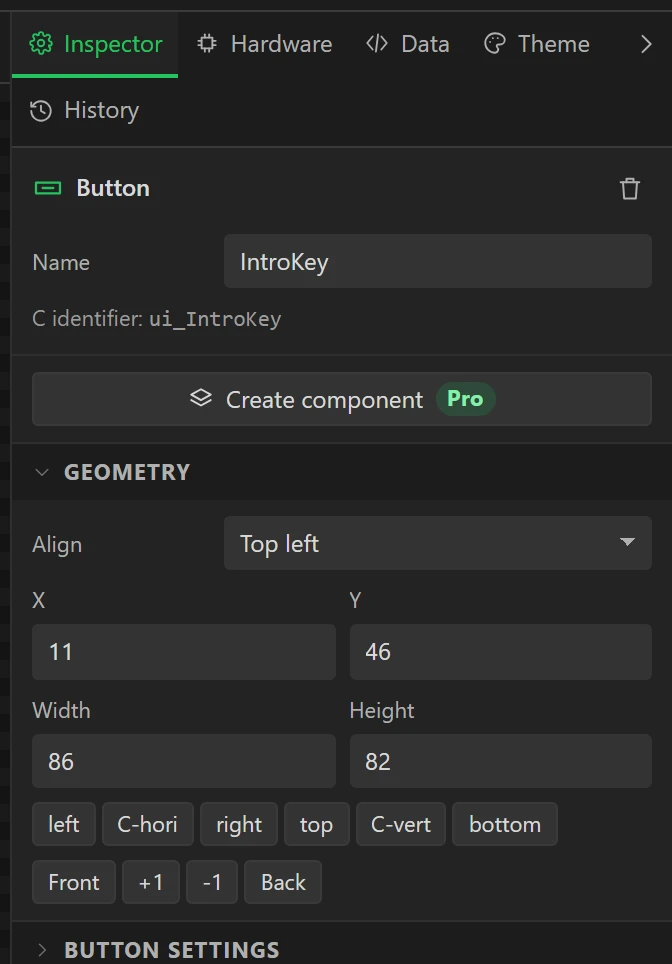This screenshot has height=964, width=672.
Task: Click the C identifier ui_IntroKey text
Action: pyautogui.click(x=157, y=319)
